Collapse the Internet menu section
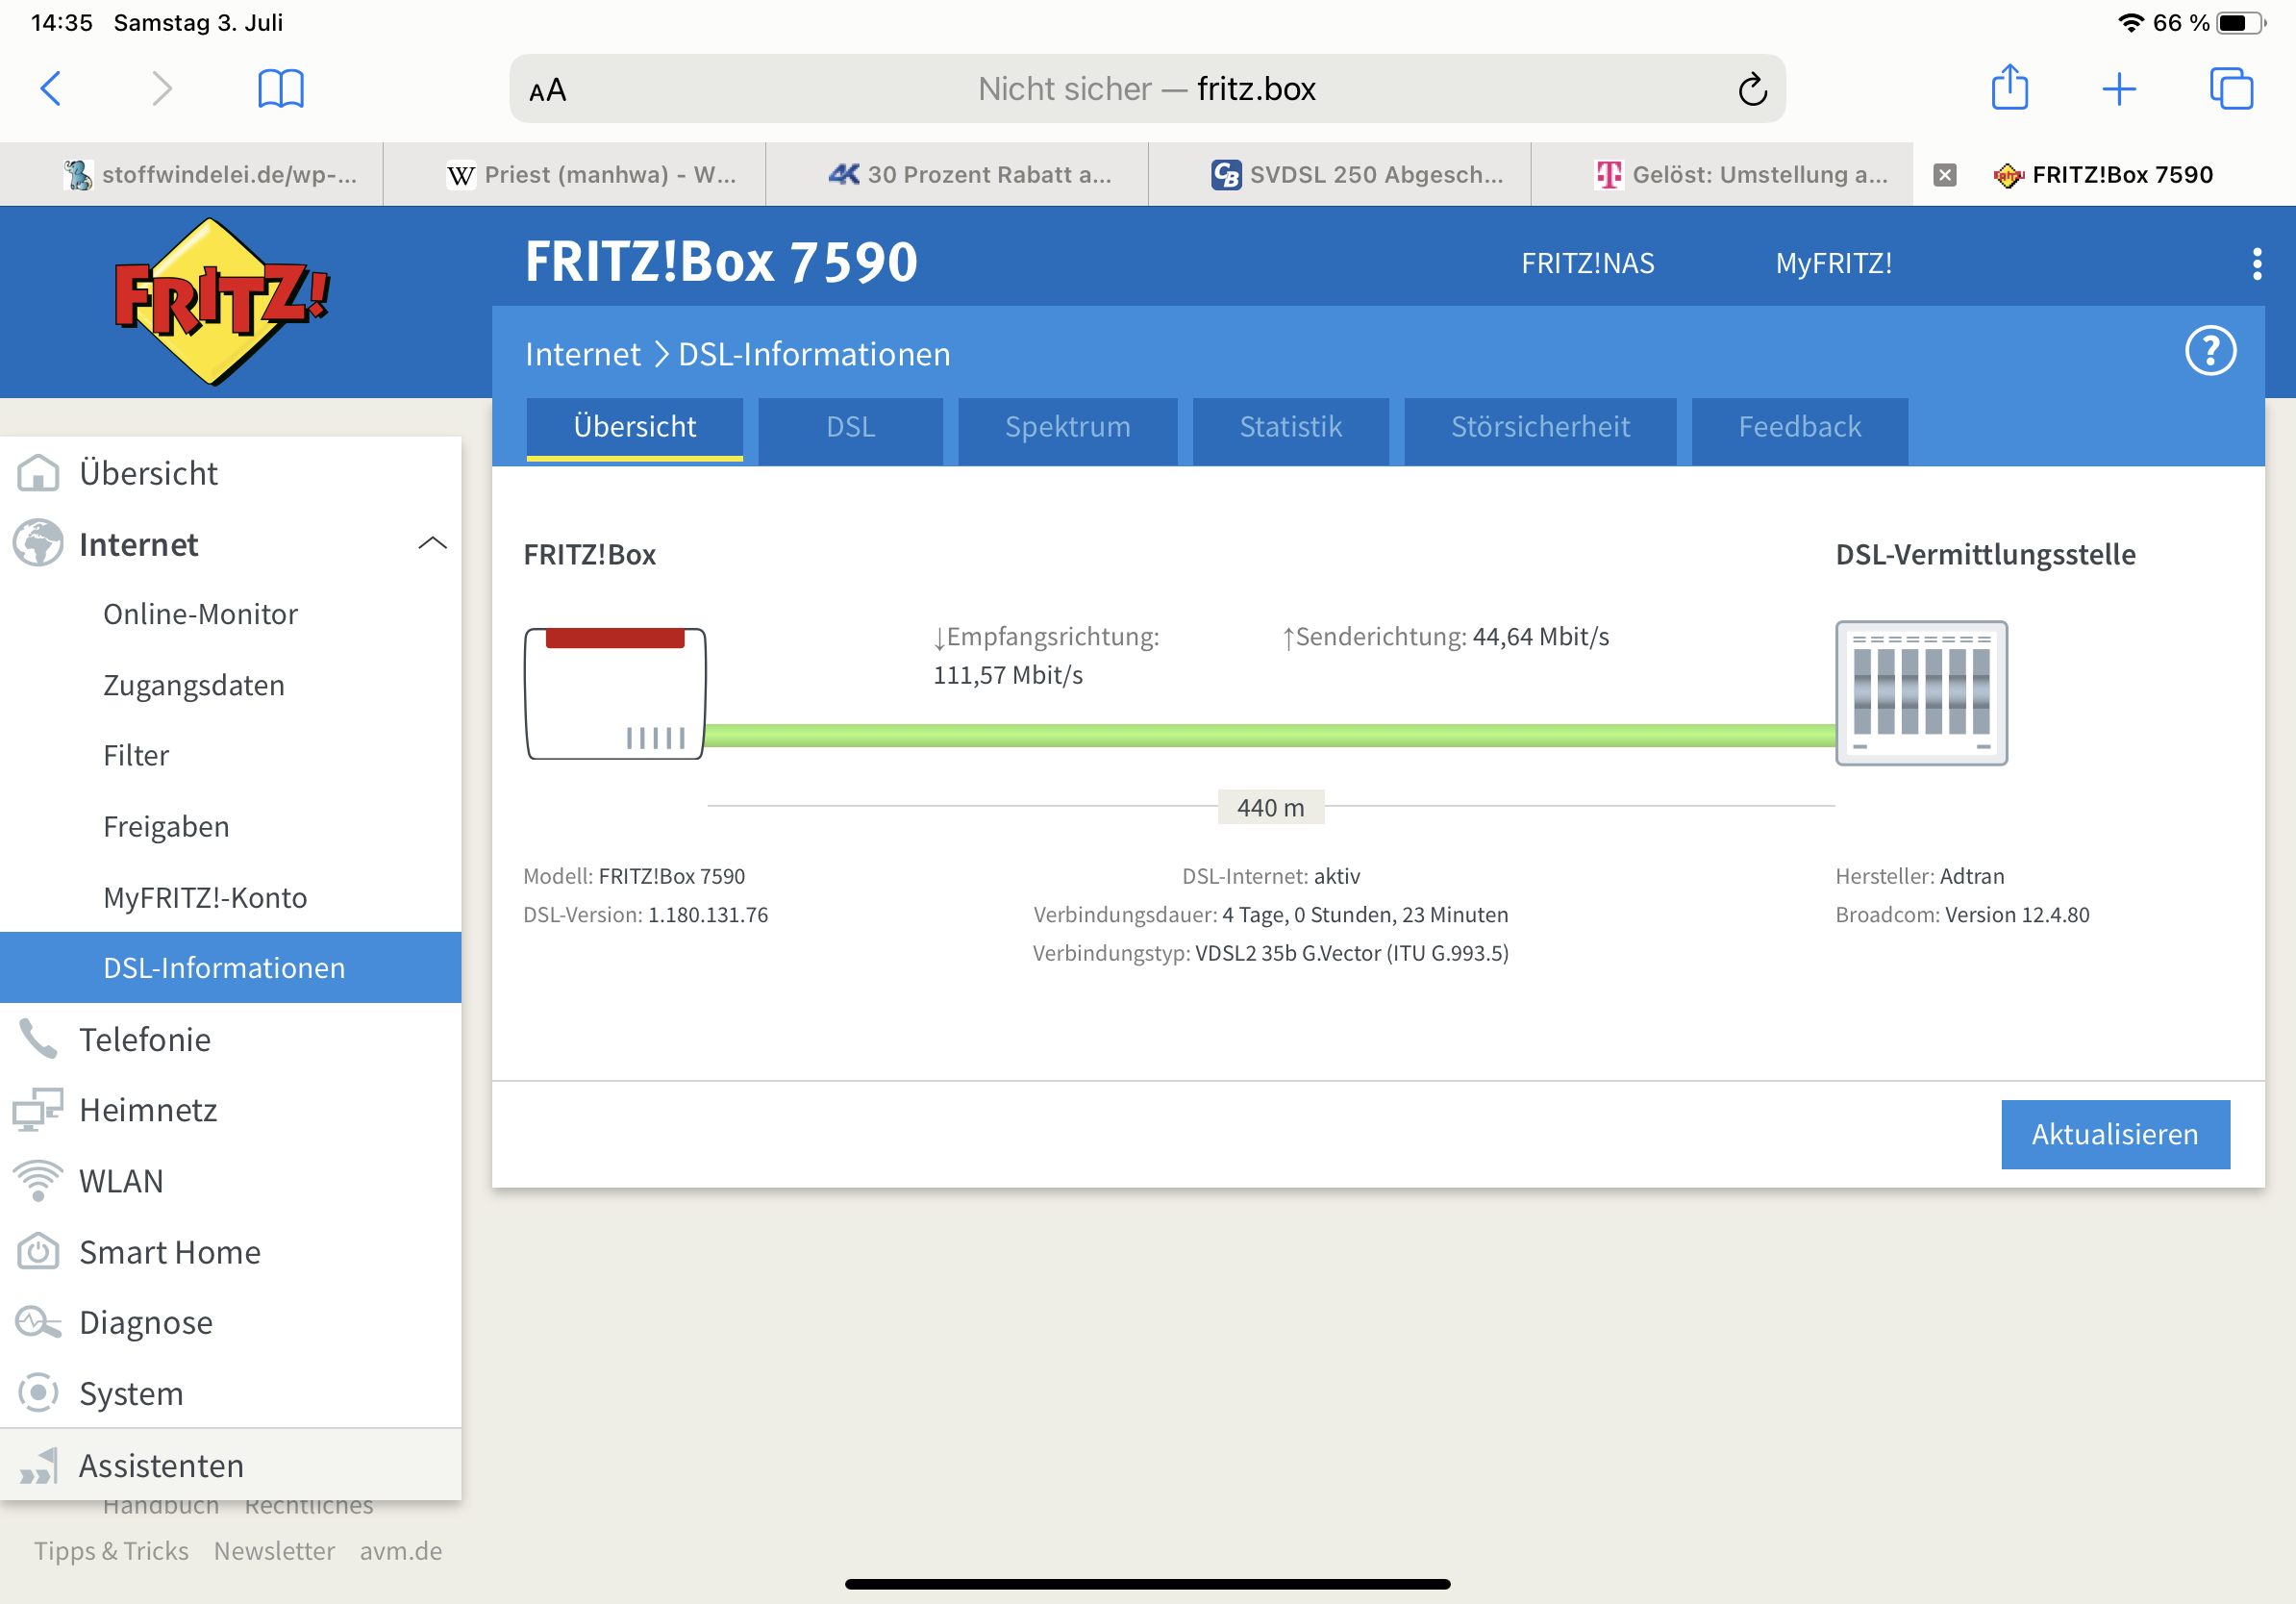Viewport: 2296px width, 1604px height. tap(432, 544)
